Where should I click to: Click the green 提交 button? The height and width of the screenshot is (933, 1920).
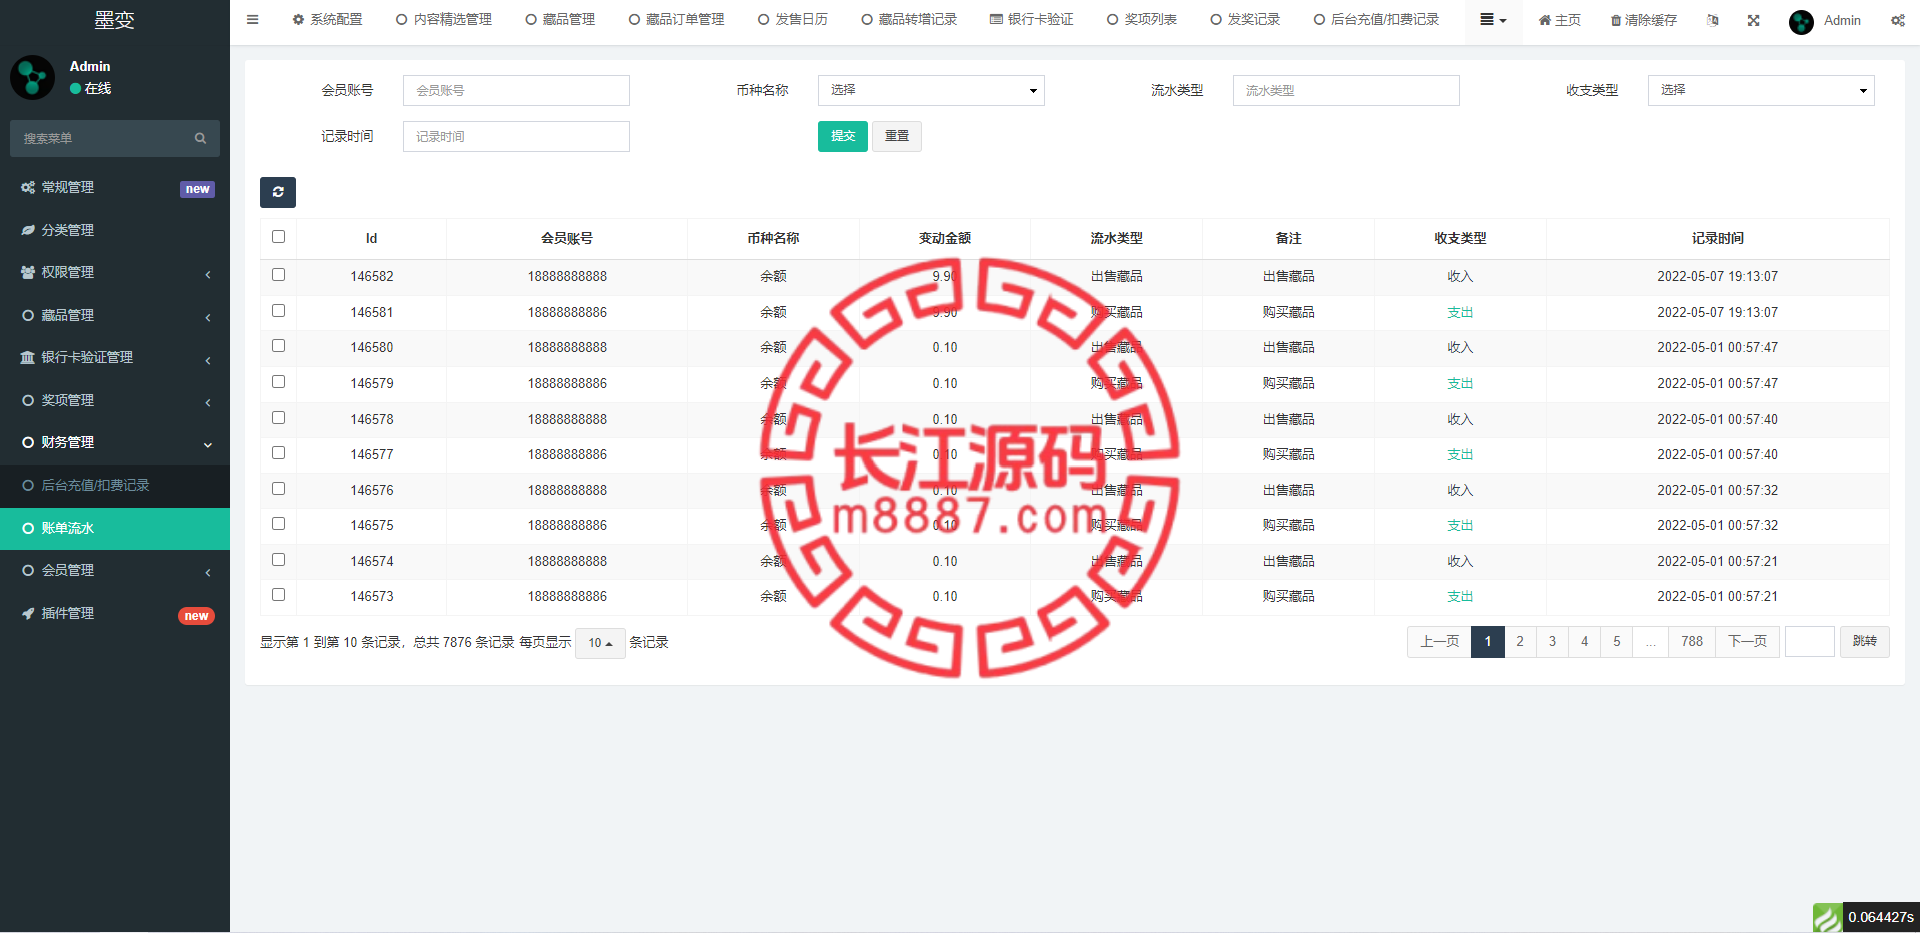(843, 136)
